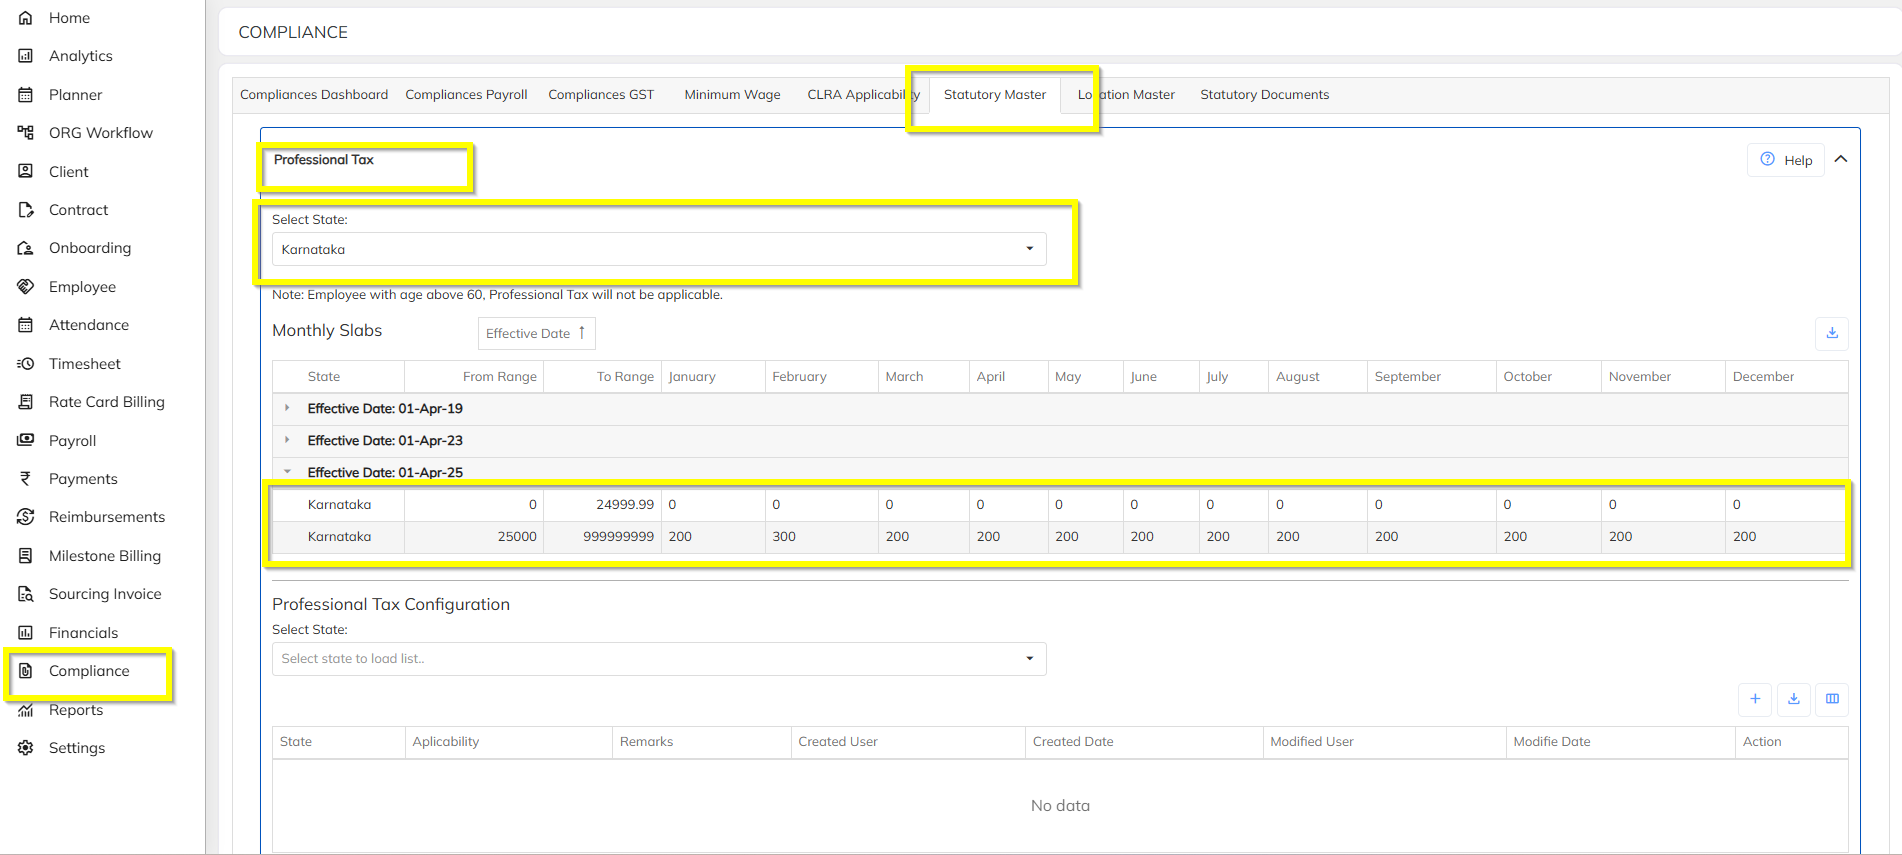Screen dimensions: 1902x855
Task: Click the 25000 From Range cell
Action: coord(474,537)
